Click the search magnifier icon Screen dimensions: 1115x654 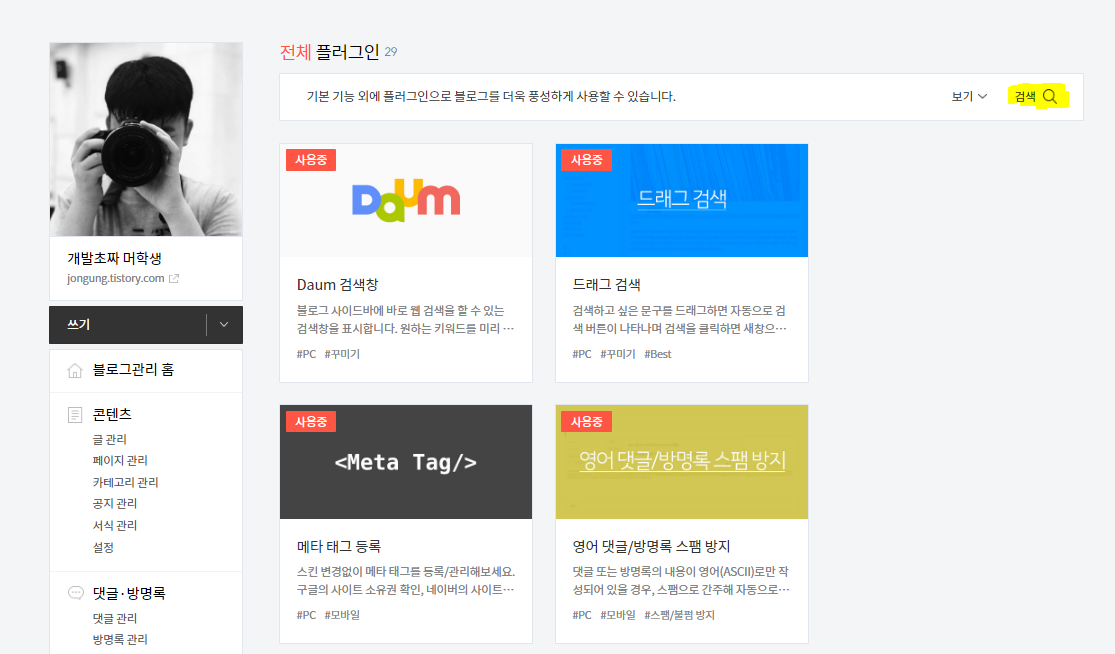click(x=1050, y=97)
